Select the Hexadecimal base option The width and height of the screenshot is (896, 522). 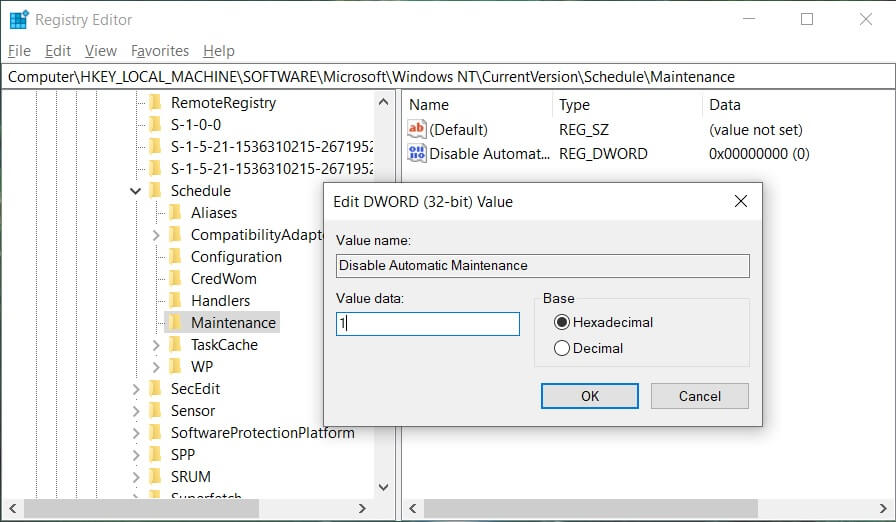tap(561, 322)
